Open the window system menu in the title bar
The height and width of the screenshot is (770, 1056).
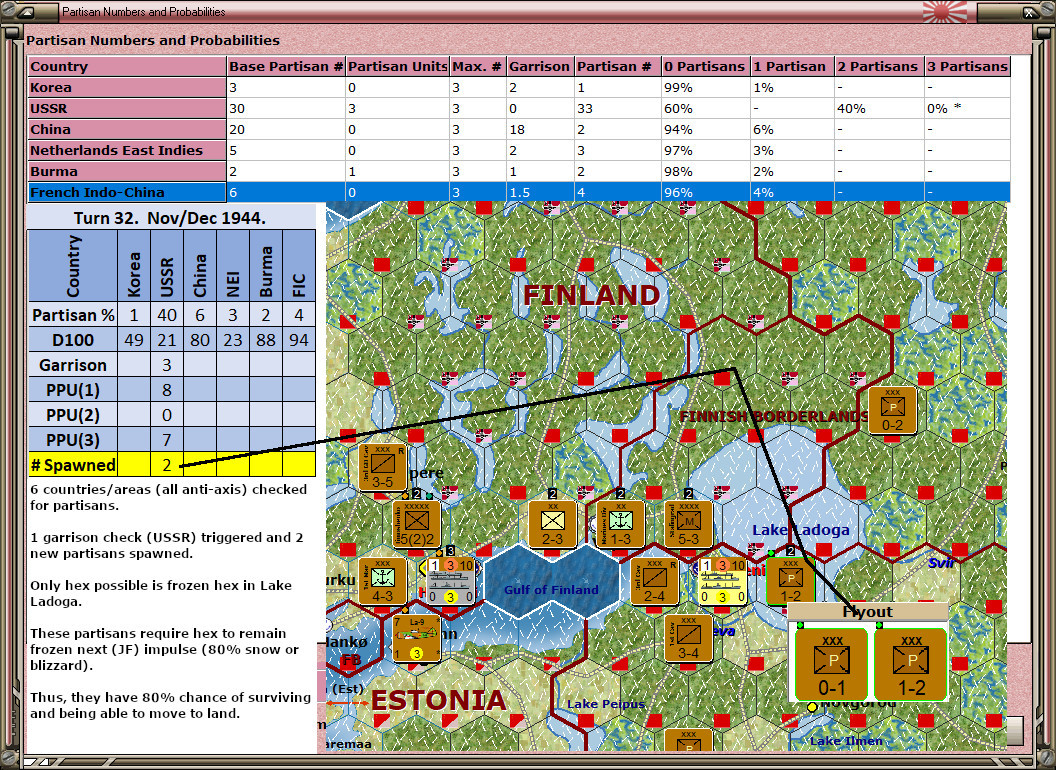[28, 11]
